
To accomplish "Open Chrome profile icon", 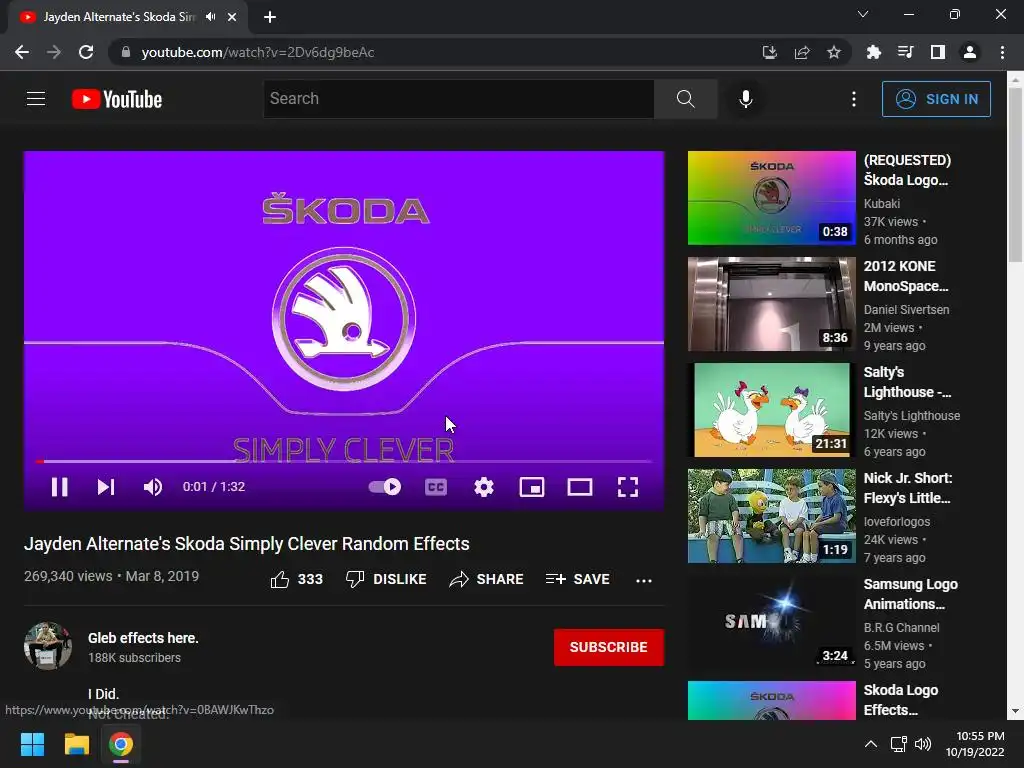I will tap(970, 52).
